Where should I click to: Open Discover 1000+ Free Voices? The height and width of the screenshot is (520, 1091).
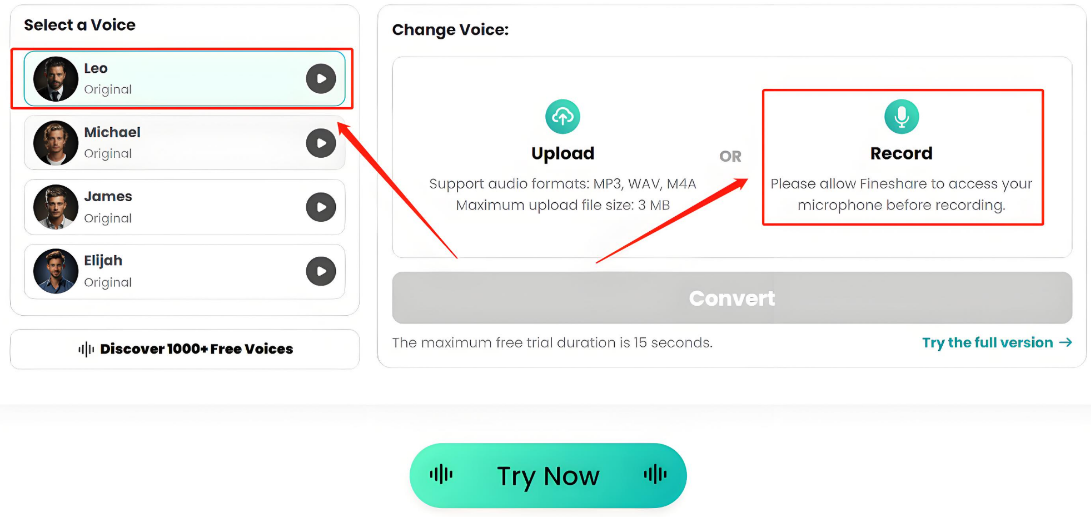[x=185, y=349]
